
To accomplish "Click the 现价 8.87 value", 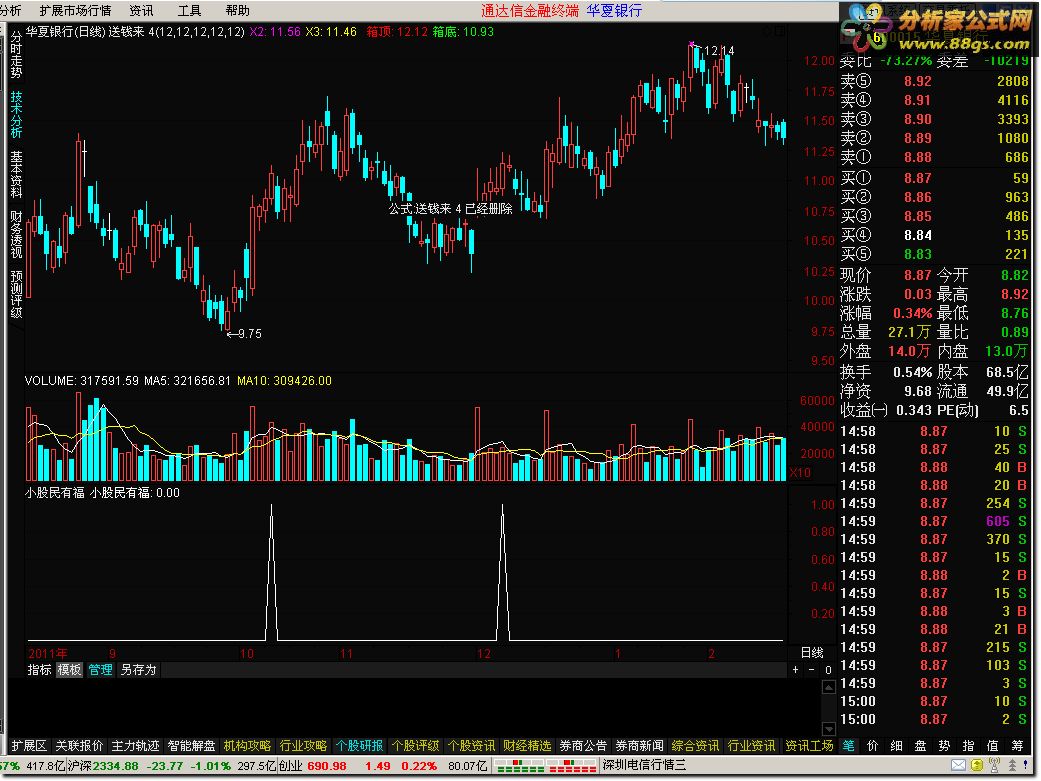I will pyautogui.click(x=918, y=275).
